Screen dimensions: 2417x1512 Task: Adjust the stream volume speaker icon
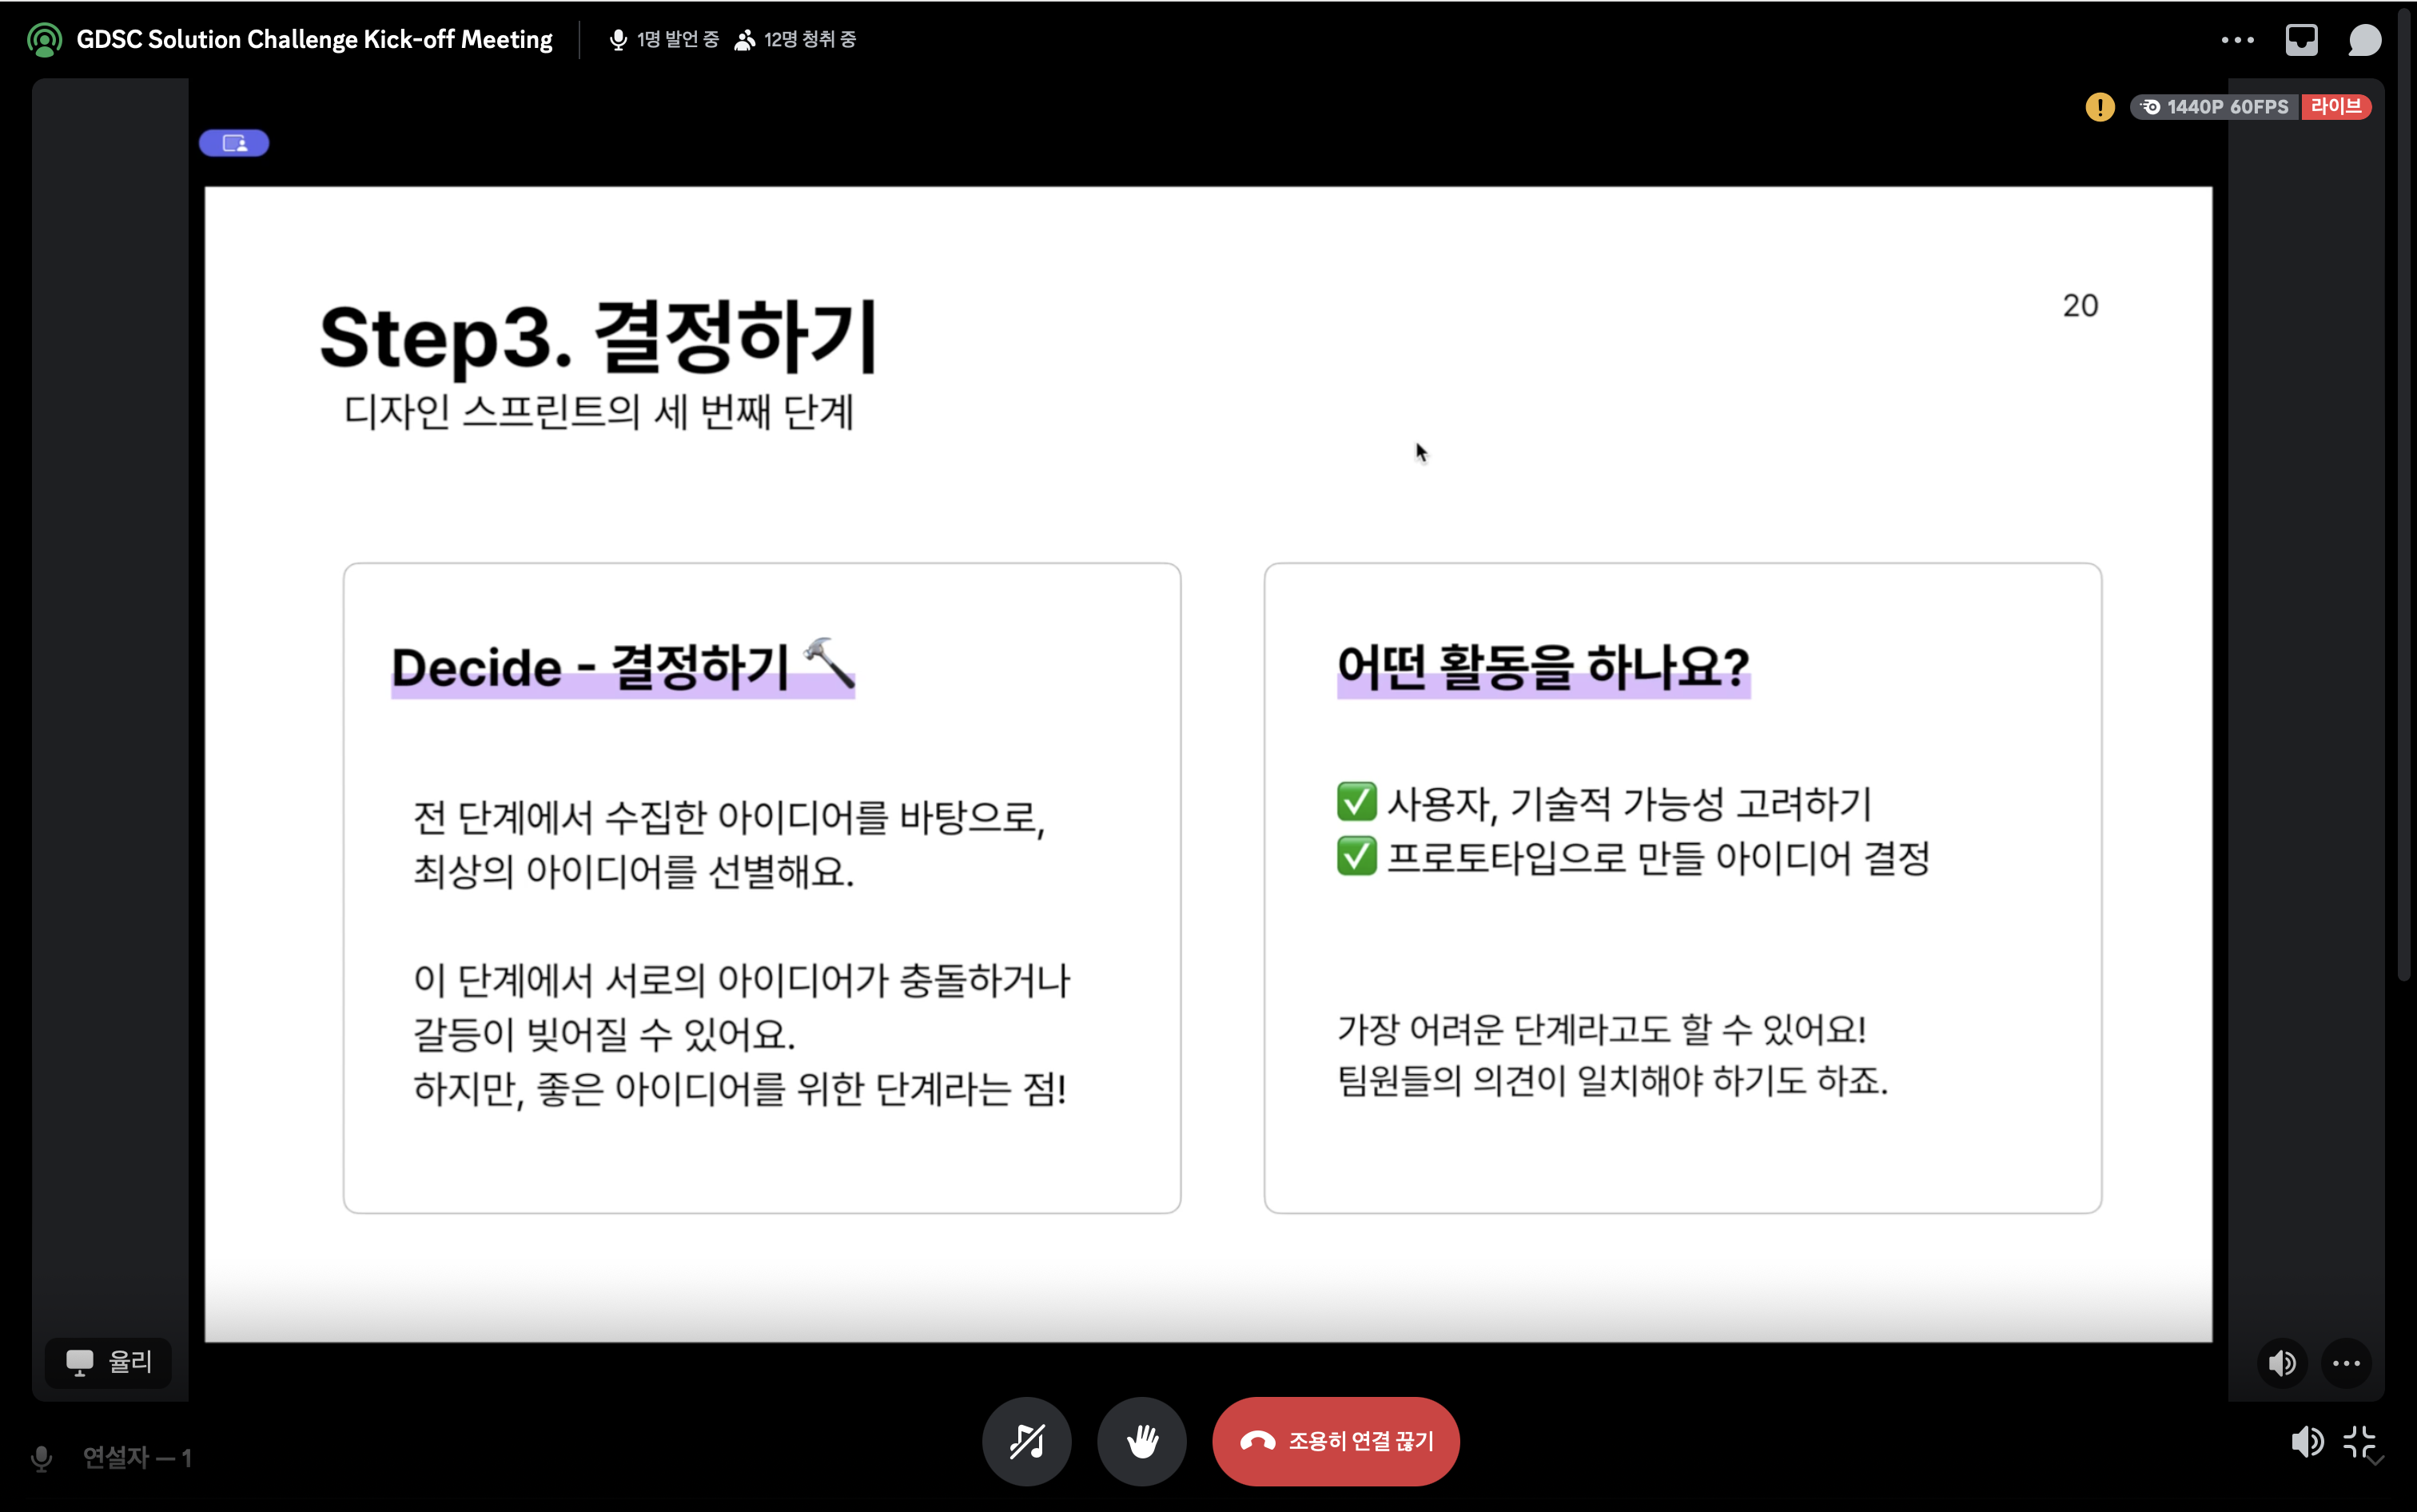[2282, 1363]
